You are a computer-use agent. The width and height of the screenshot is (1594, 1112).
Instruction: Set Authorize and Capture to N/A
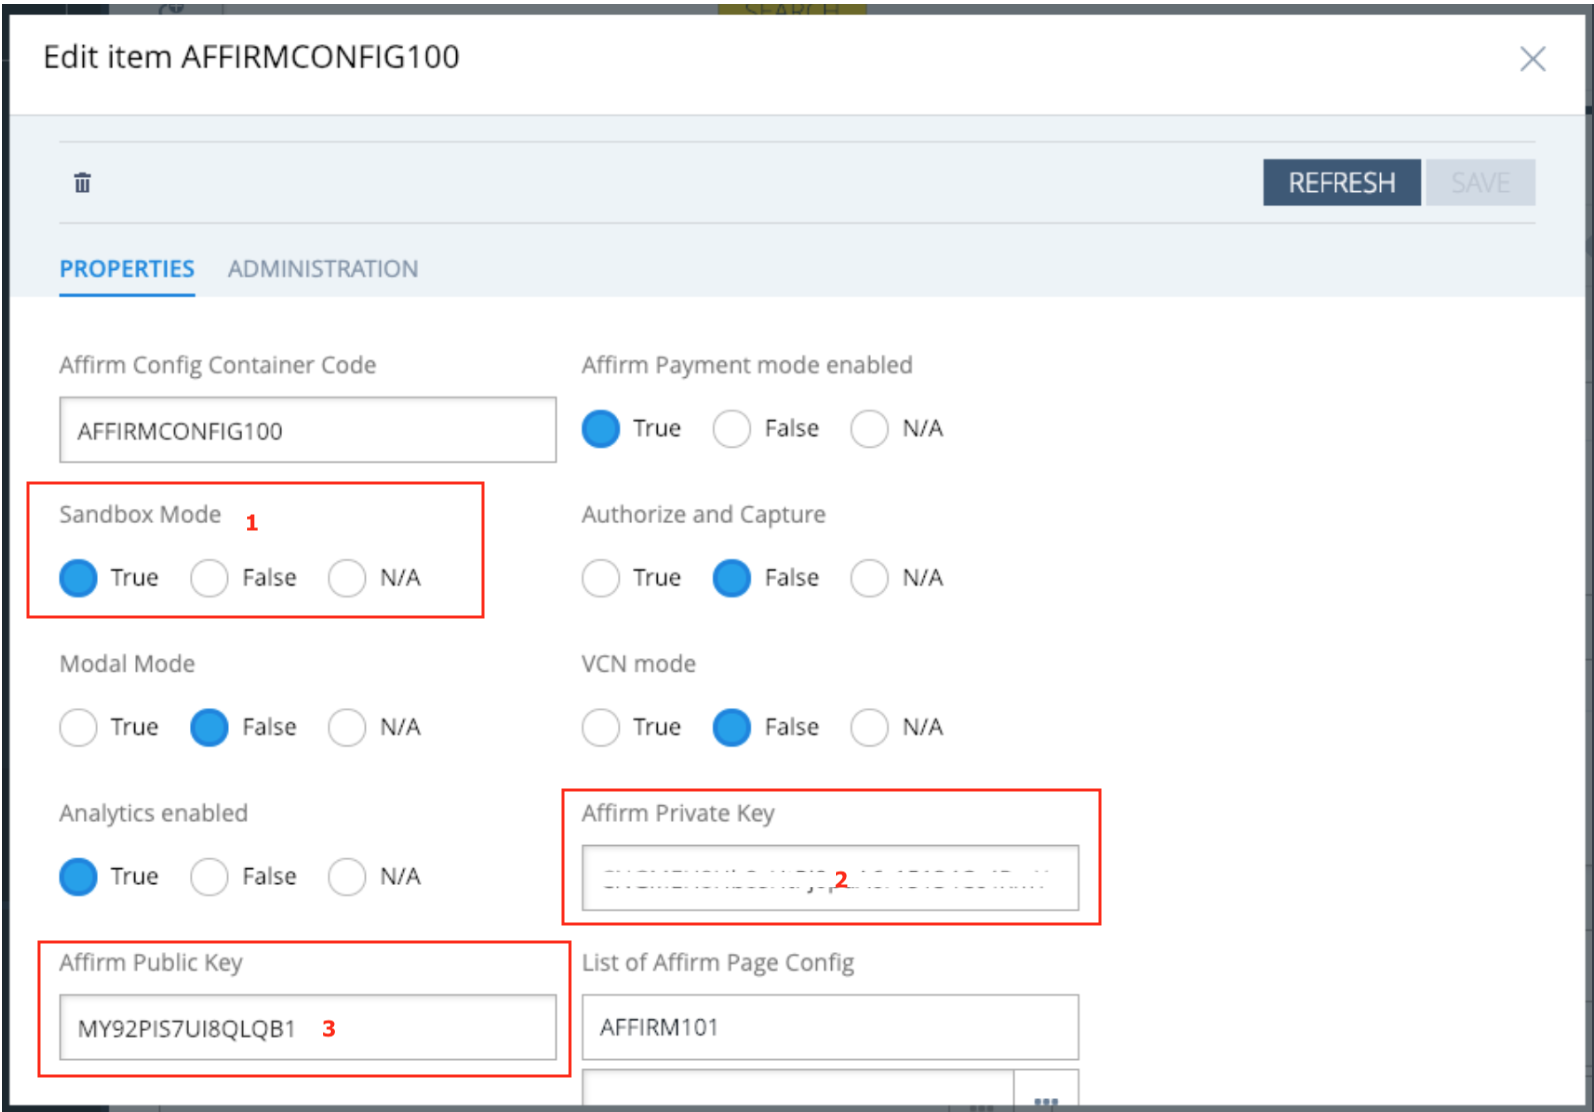click(869, 578)
